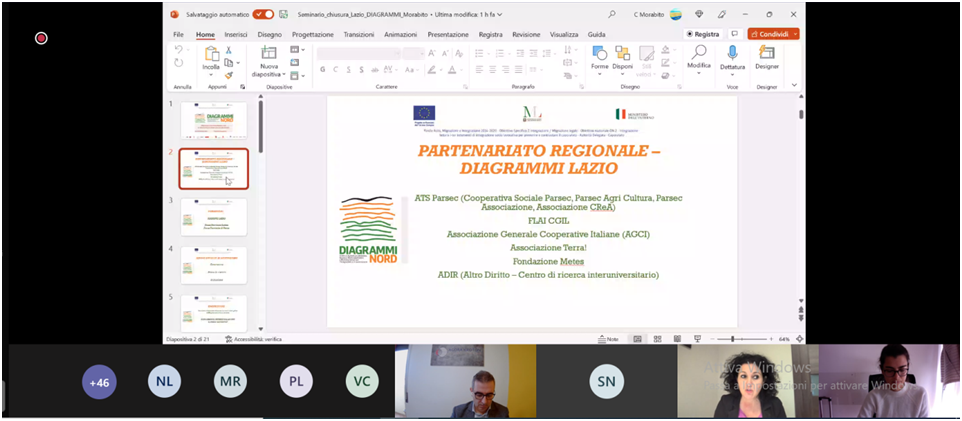Viewport: 962px width, 421px height.
Task: Switch to Slide Sorter view
Action: 657,339
